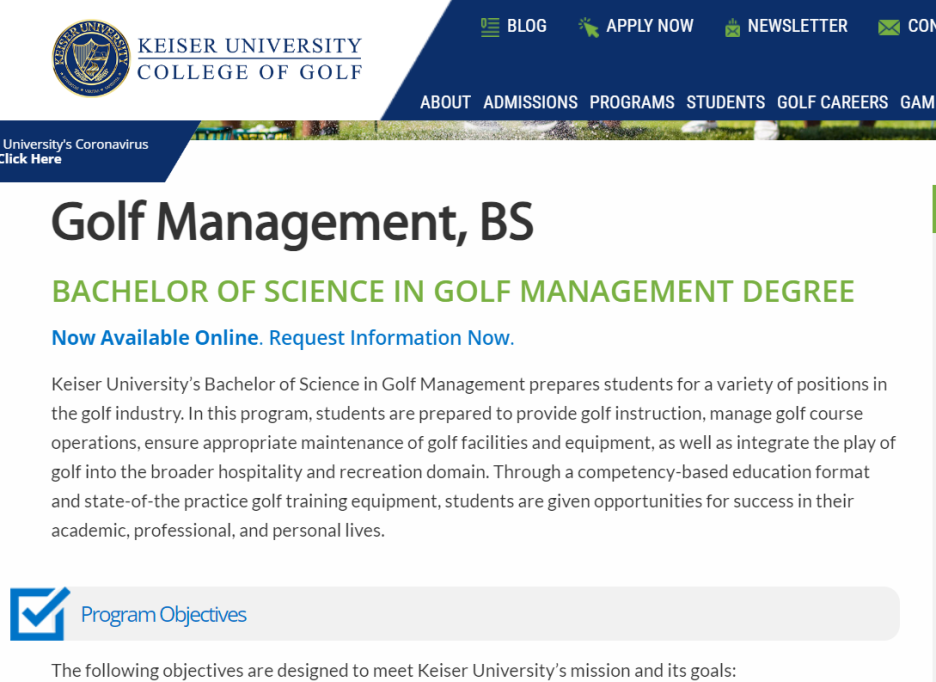The image size is (936, 682).
Task: Open the Apply Now link
Action: point(649,26)
